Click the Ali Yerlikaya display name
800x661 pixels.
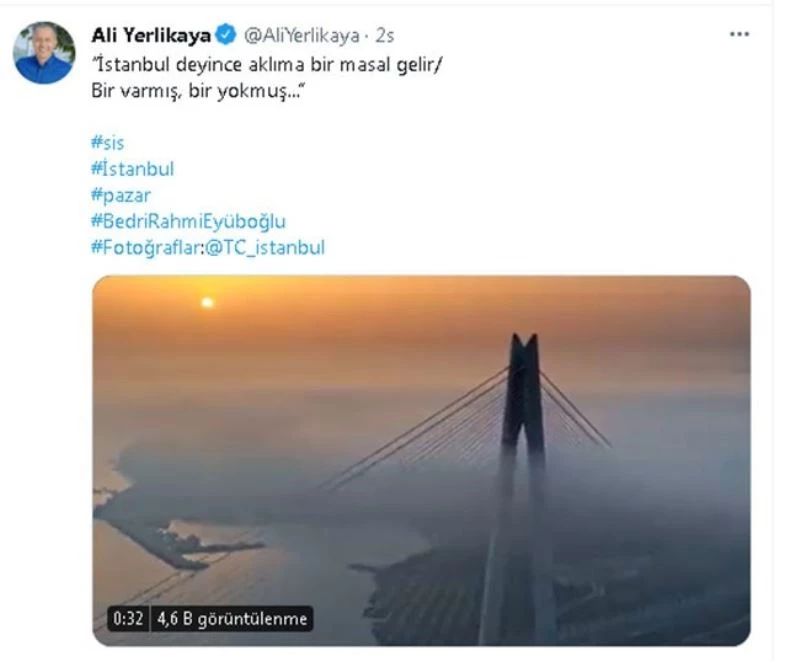click(x=151, y=36)
